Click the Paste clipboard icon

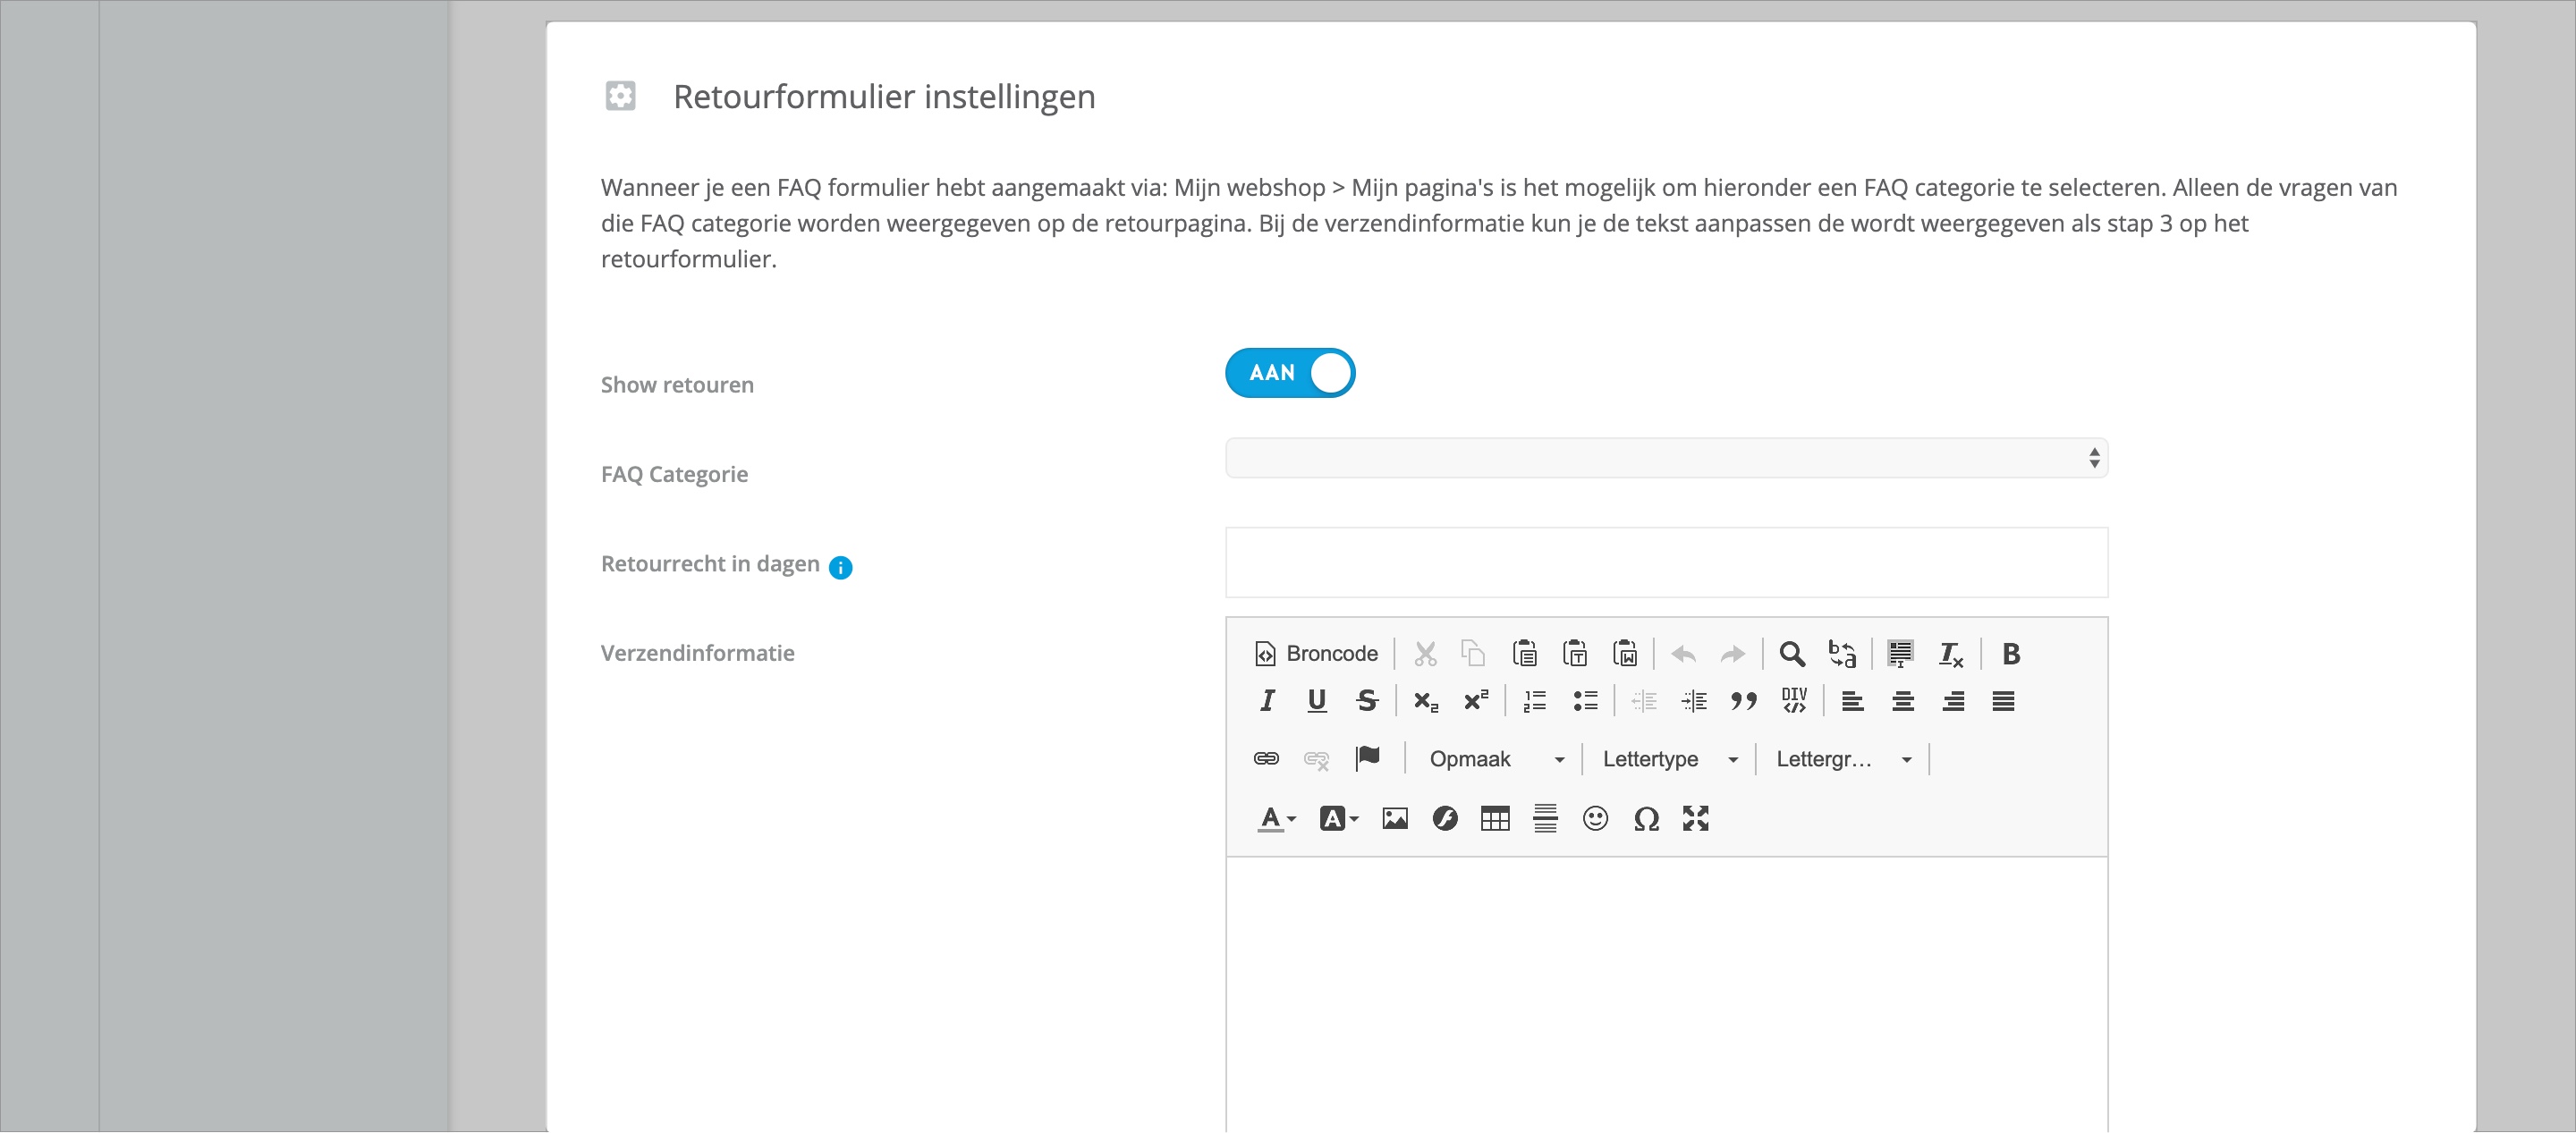point(1524,653)
